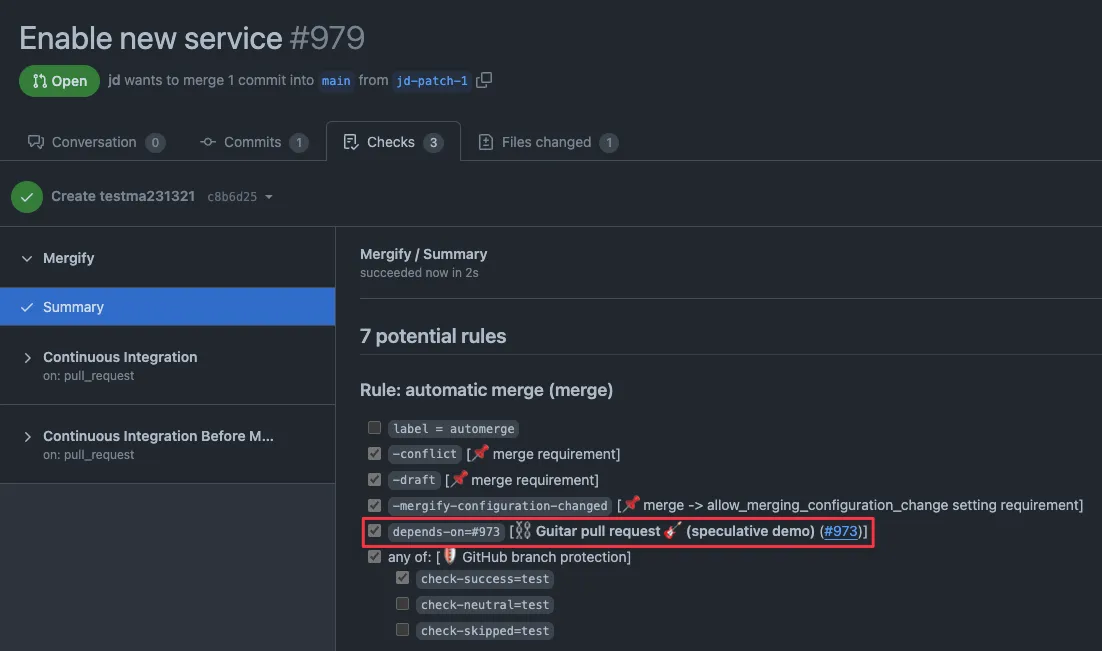Viewport: 1102px width, 651px height.
Task: Expand the c8b6d25 commit dropdown
Action: 269,196
